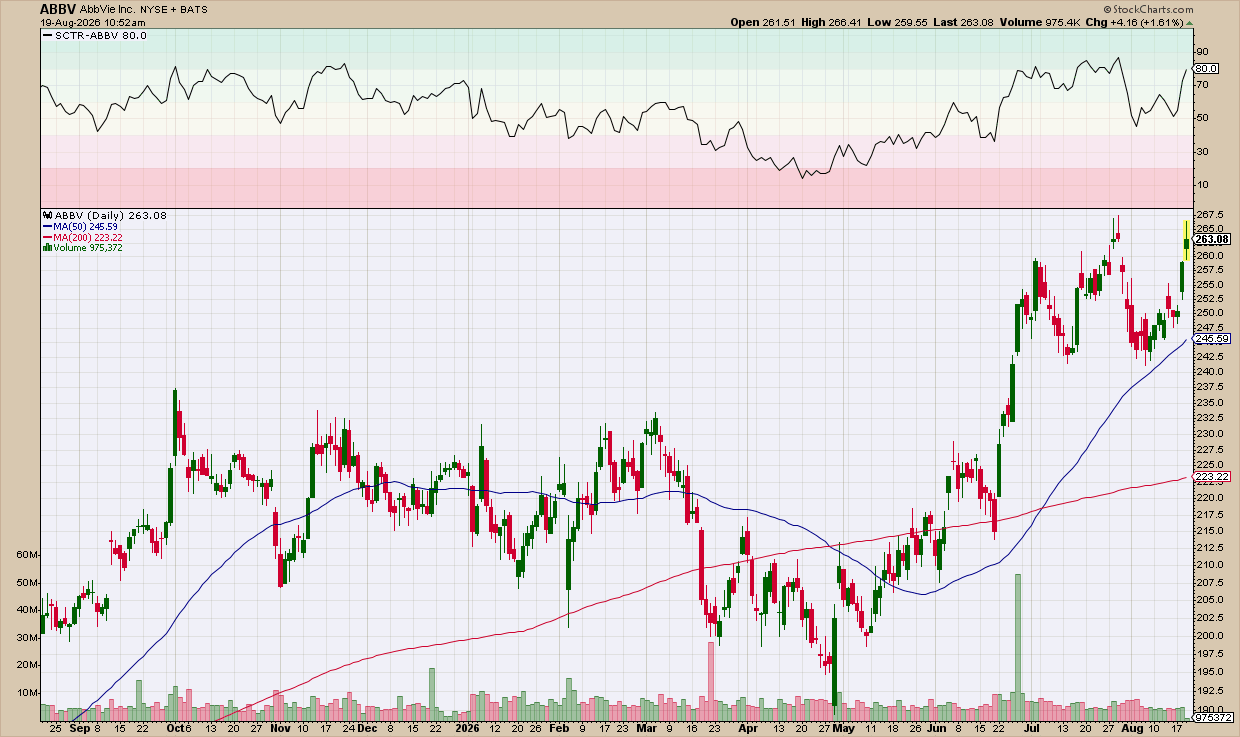Click the SCTR-ABBV 80.0 indicator legend
Viewport: 1240px width, 737px height.
97,36
